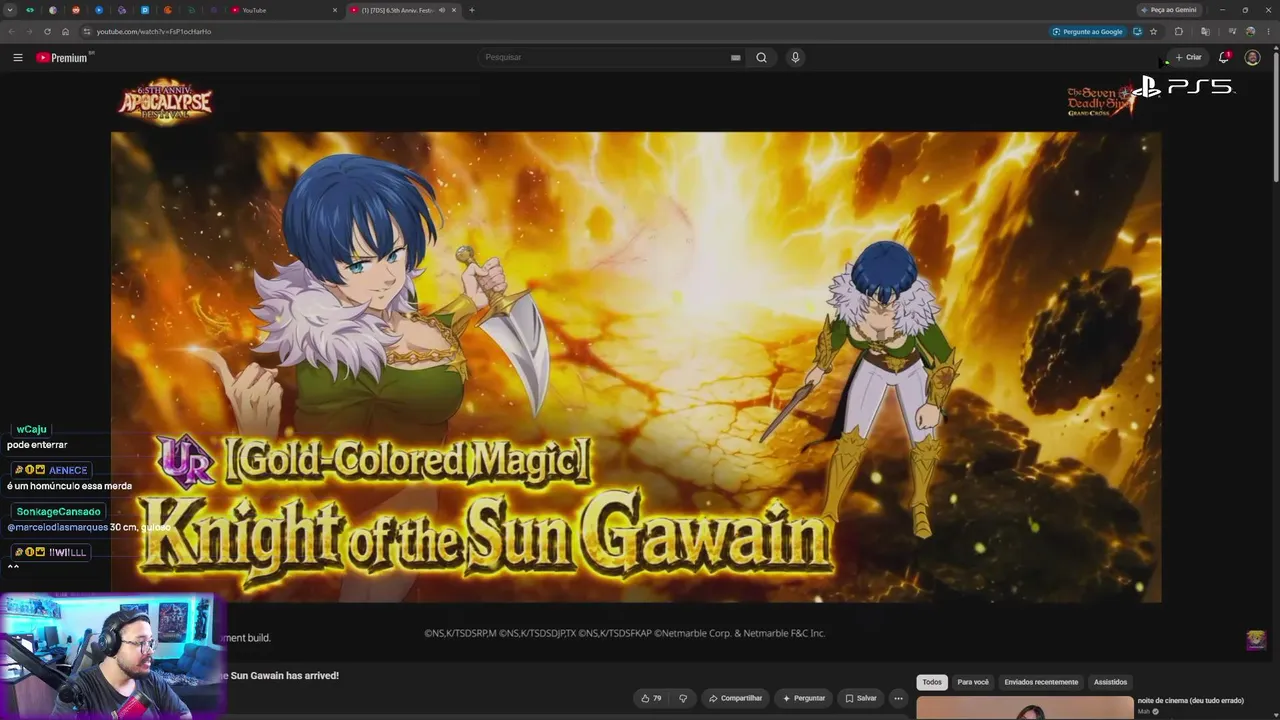1280x720 pixels.
Task: Open video titled noite de cinema
Action: 1191,701
